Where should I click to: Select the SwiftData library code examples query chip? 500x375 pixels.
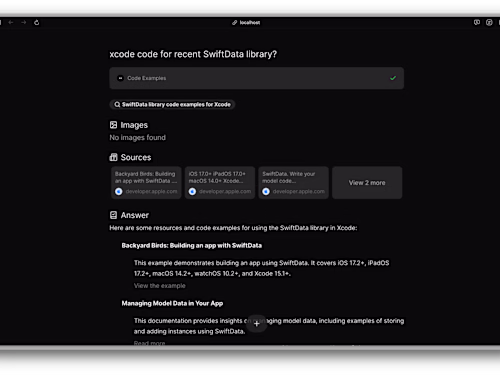(172, 104)
